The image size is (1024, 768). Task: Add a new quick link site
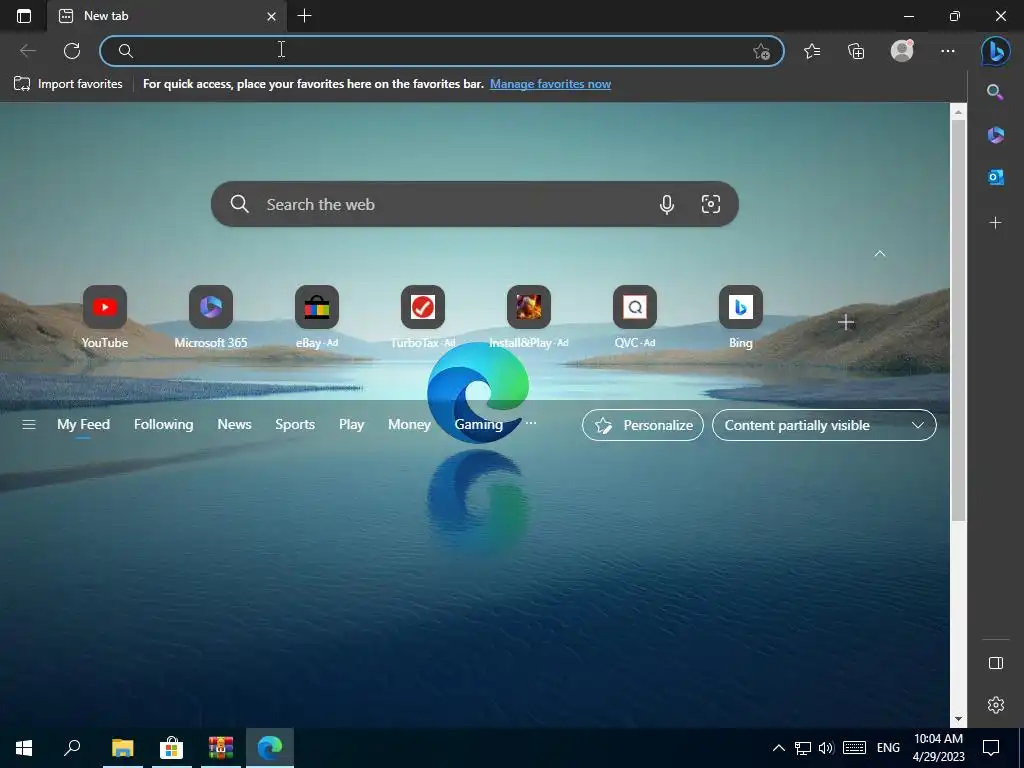(x=846, y=322)
